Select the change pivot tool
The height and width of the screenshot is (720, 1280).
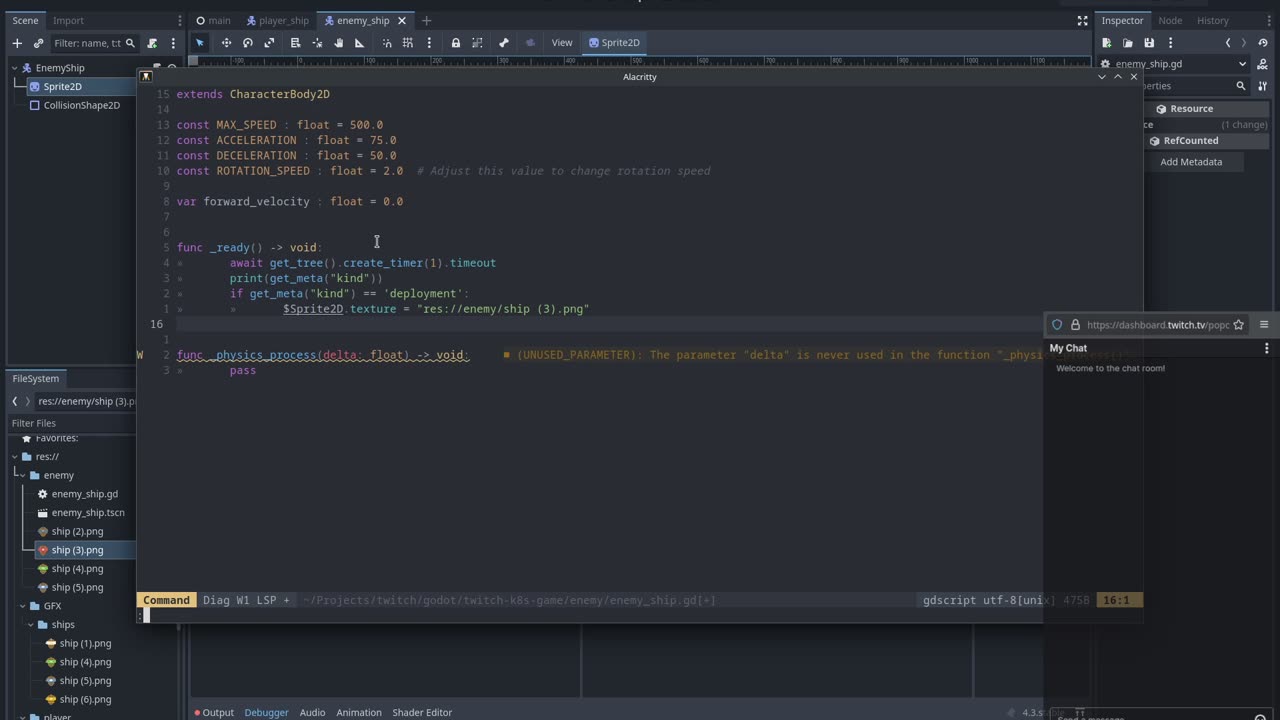point(317,43)
